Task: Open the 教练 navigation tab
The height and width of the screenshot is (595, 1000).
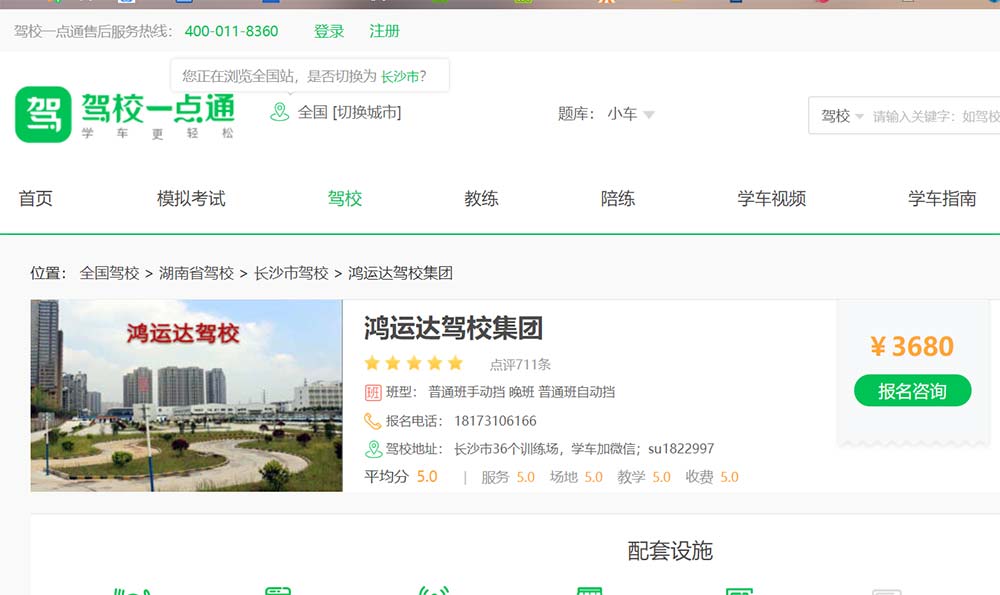Action: pyautogui.click(x=481, y=199)
